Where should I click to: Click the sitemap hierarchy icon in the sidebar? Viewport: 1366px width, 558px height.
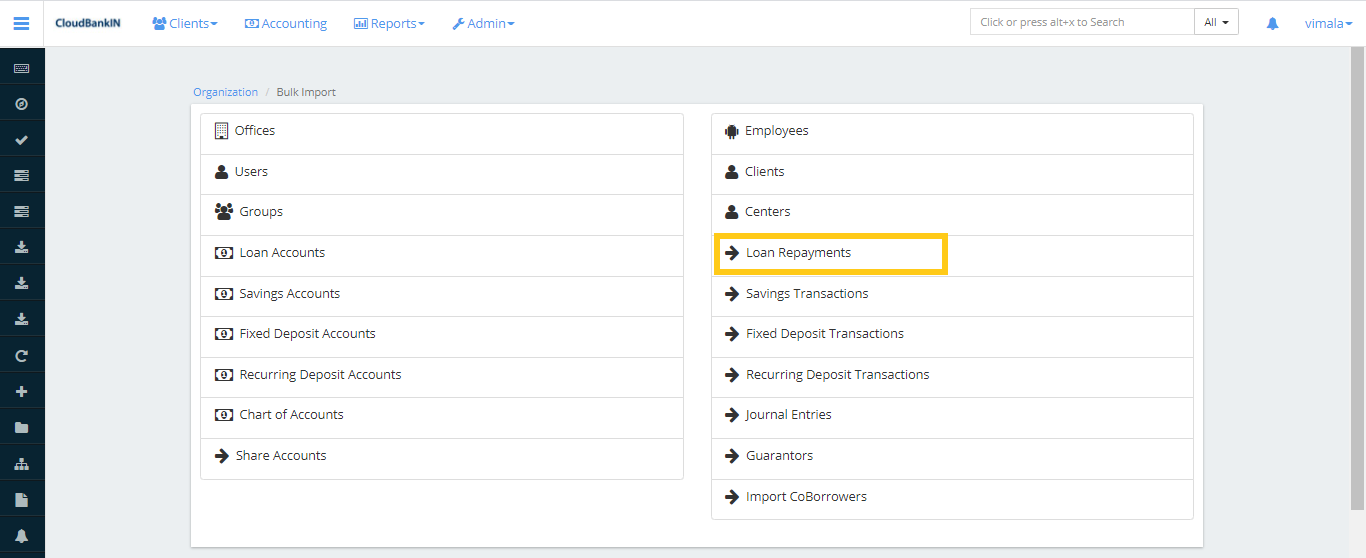21,464
